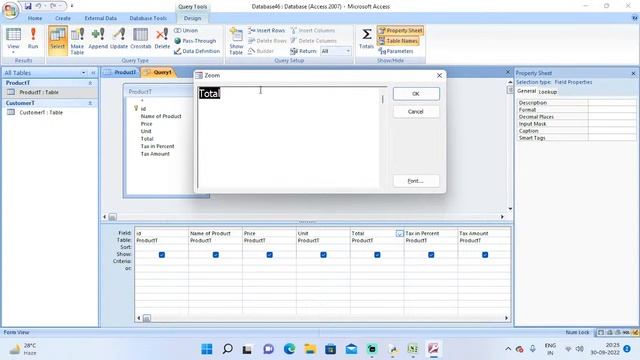Open the query Parameters dialog
This screenshot has width=640, height=360.
tap(396, 51)
